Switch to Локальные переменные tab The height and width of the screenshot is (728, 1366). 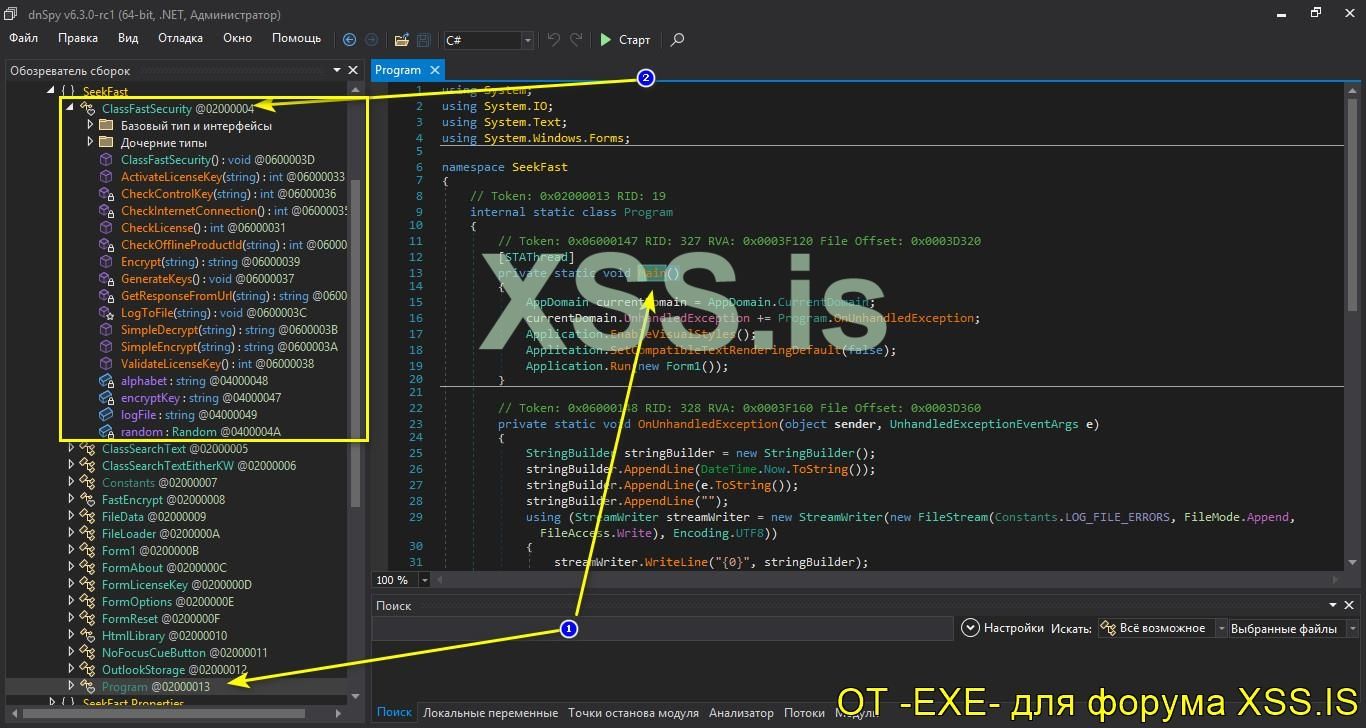tap(490, 713)
